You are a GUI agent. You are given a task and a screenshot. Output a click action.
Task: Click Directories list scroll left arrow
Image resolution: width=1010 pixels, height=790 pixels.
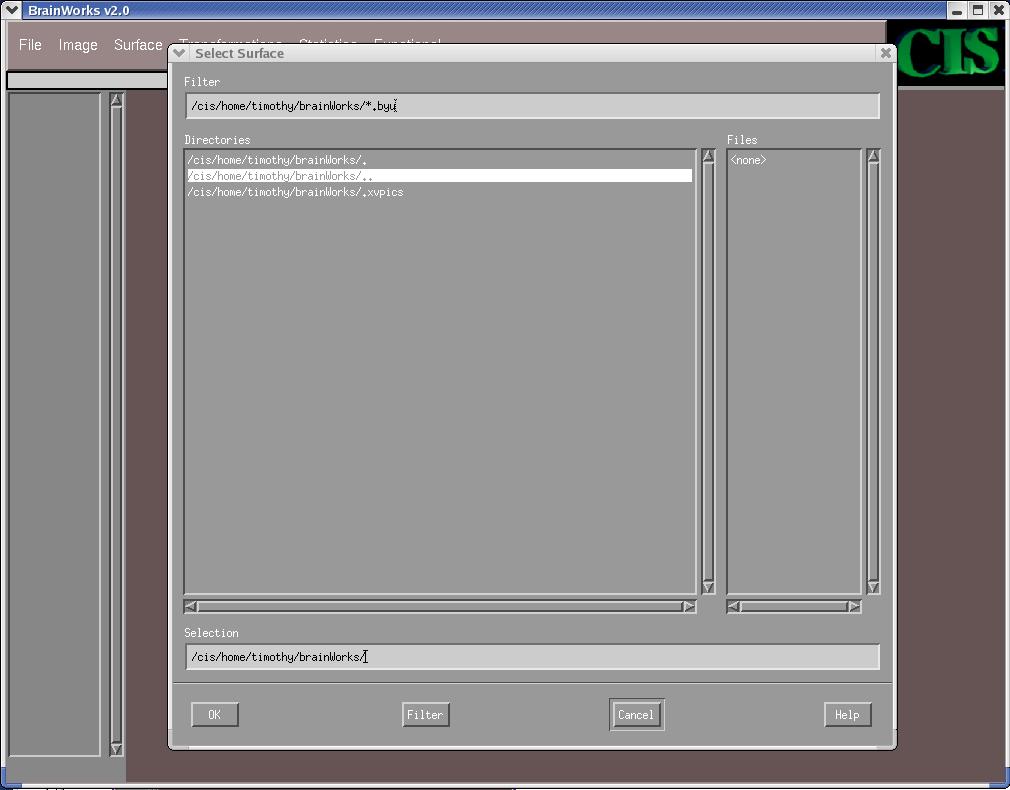pyautogui.click(x=191, y=606)
